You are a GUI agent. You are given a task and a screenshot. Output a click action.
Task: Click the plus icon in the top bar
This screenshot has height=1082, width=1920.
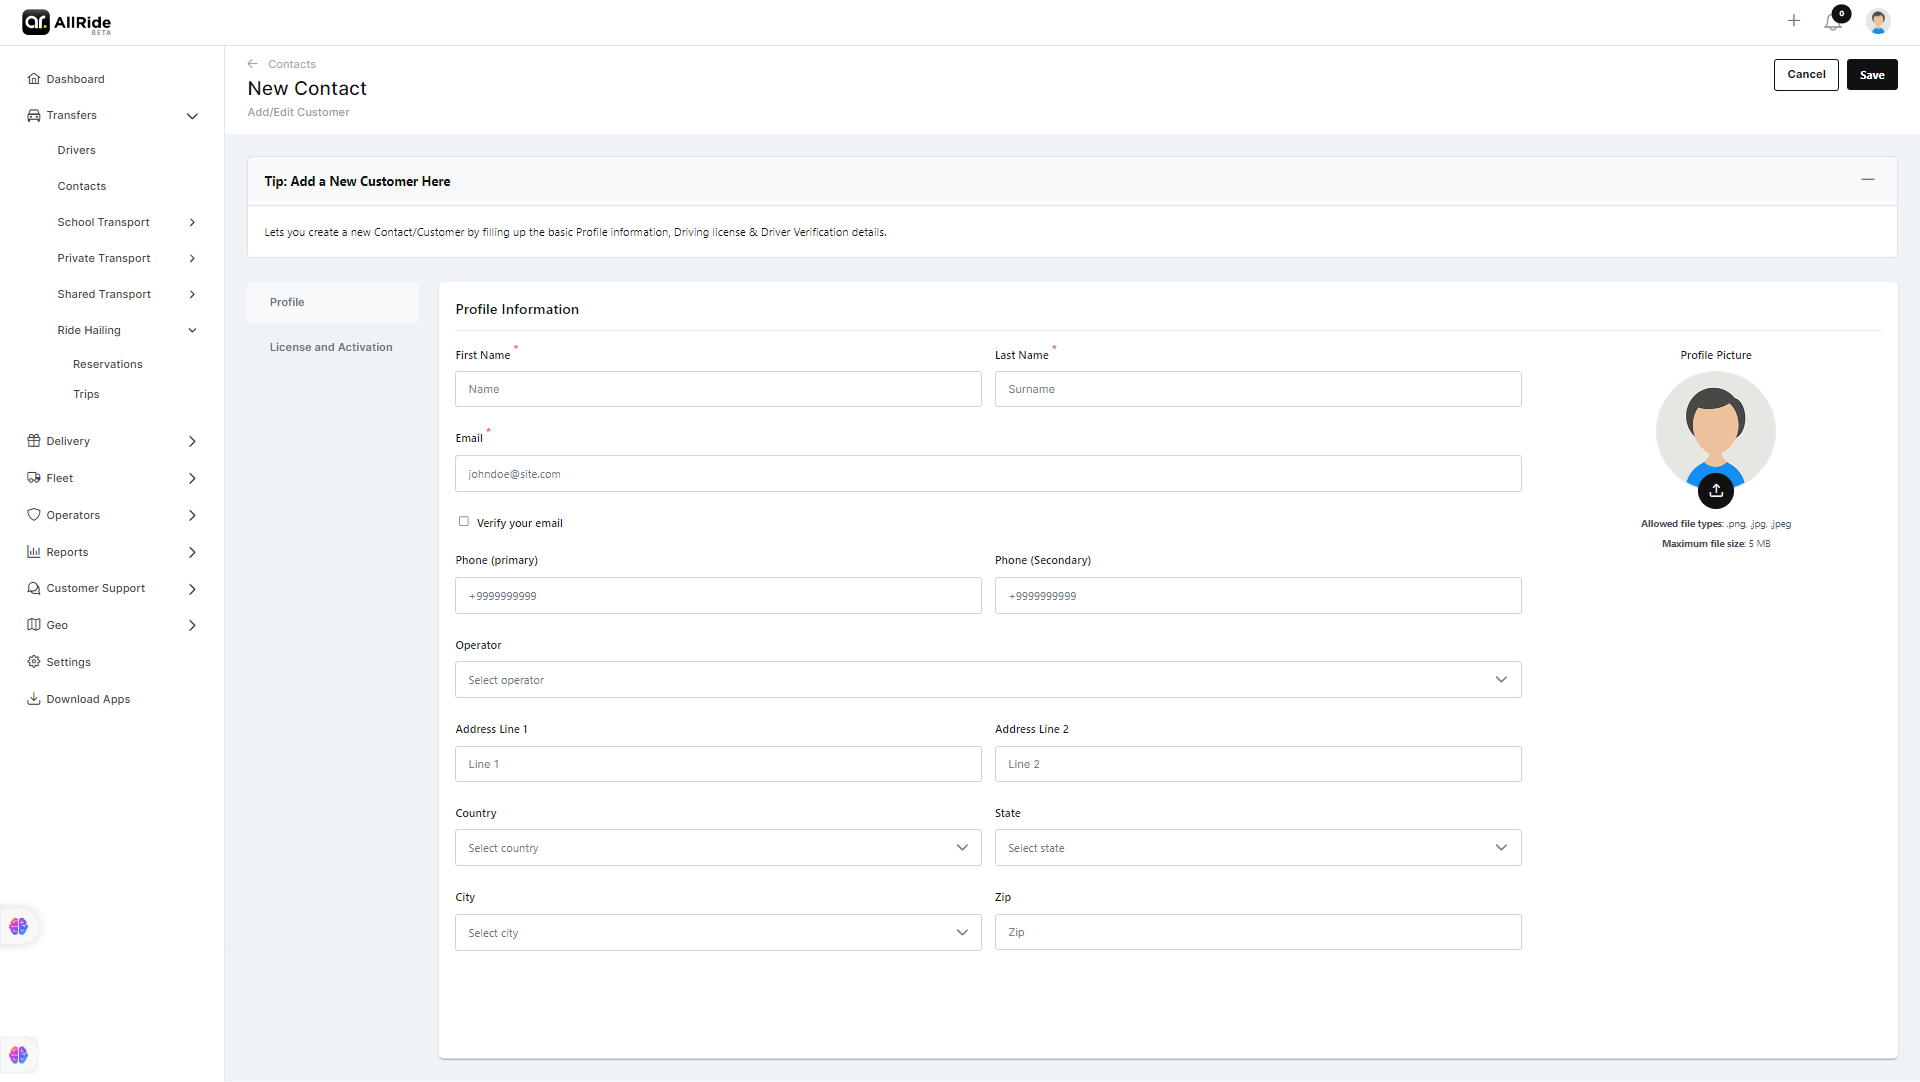tap(1794, 21)
